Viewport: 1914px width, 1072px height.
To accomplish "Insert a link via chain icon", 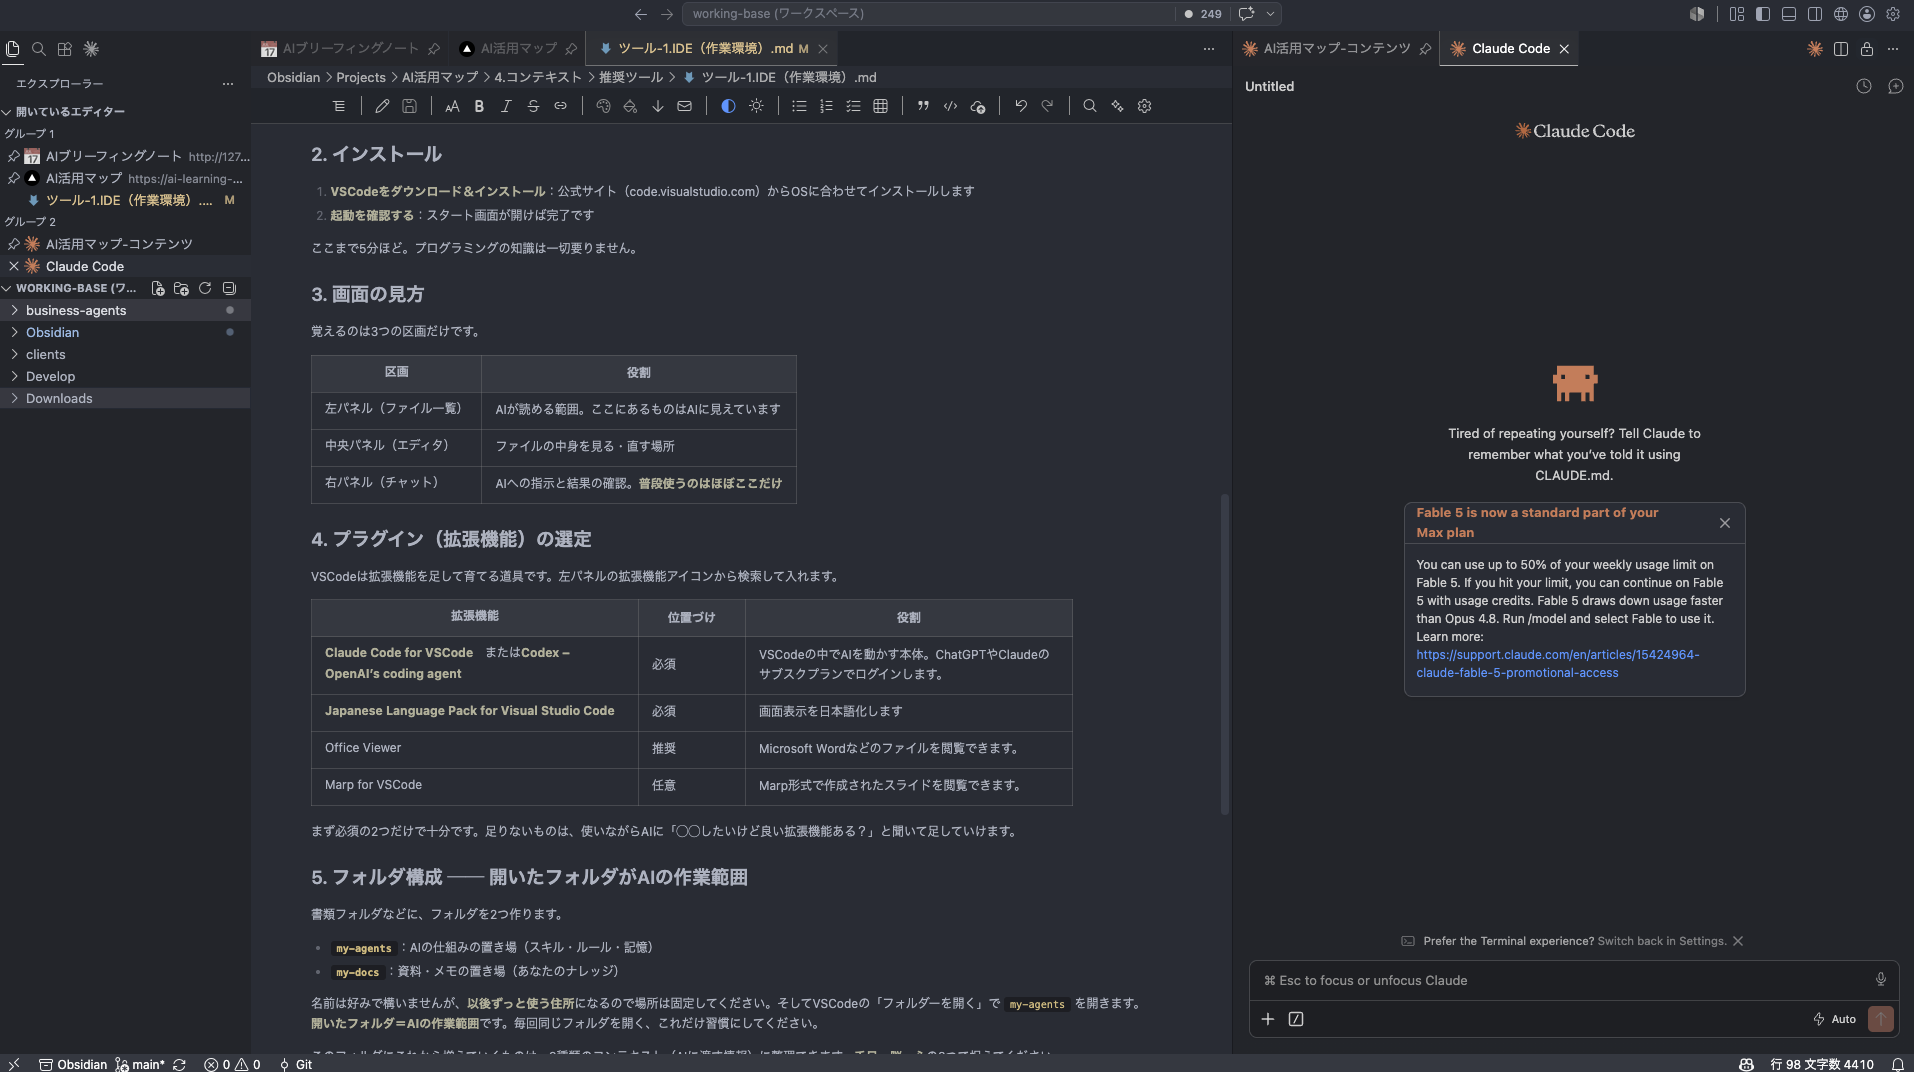I will click(x=560, y=106).
